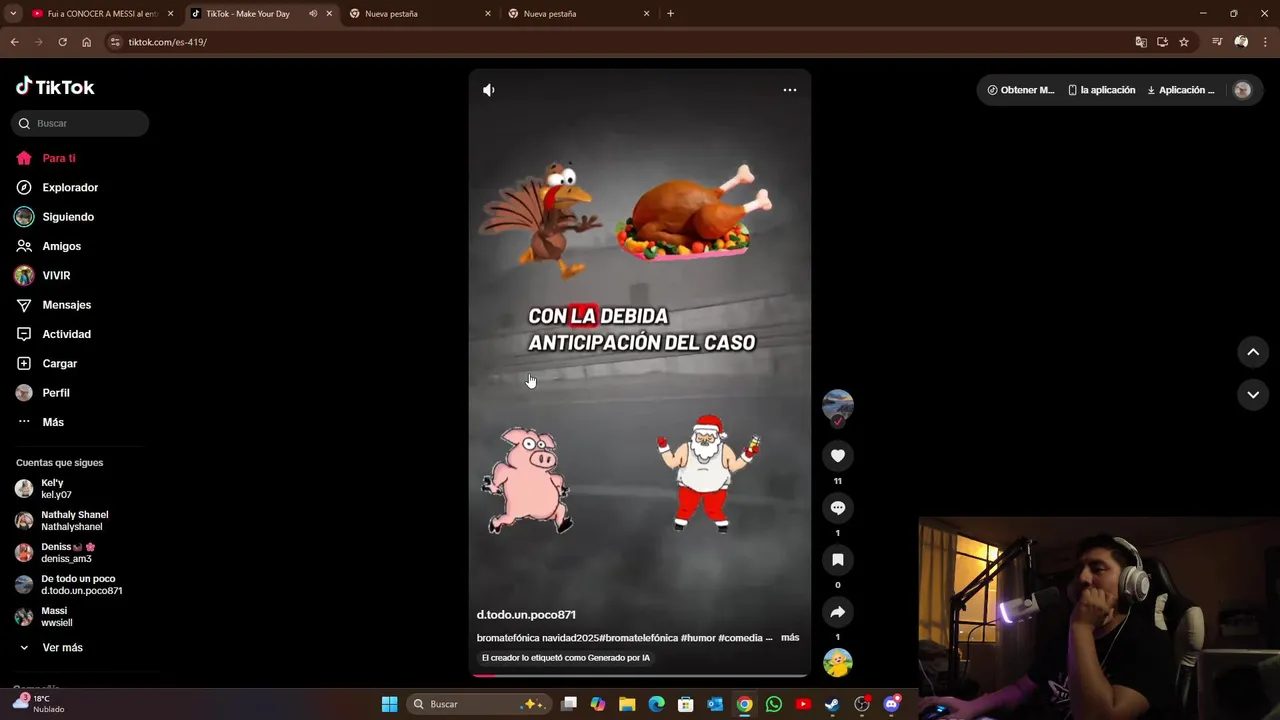Viewport: 1280px width, 720px height.
Task: Click the AI-generated label notice
Action: pos(566,658)
